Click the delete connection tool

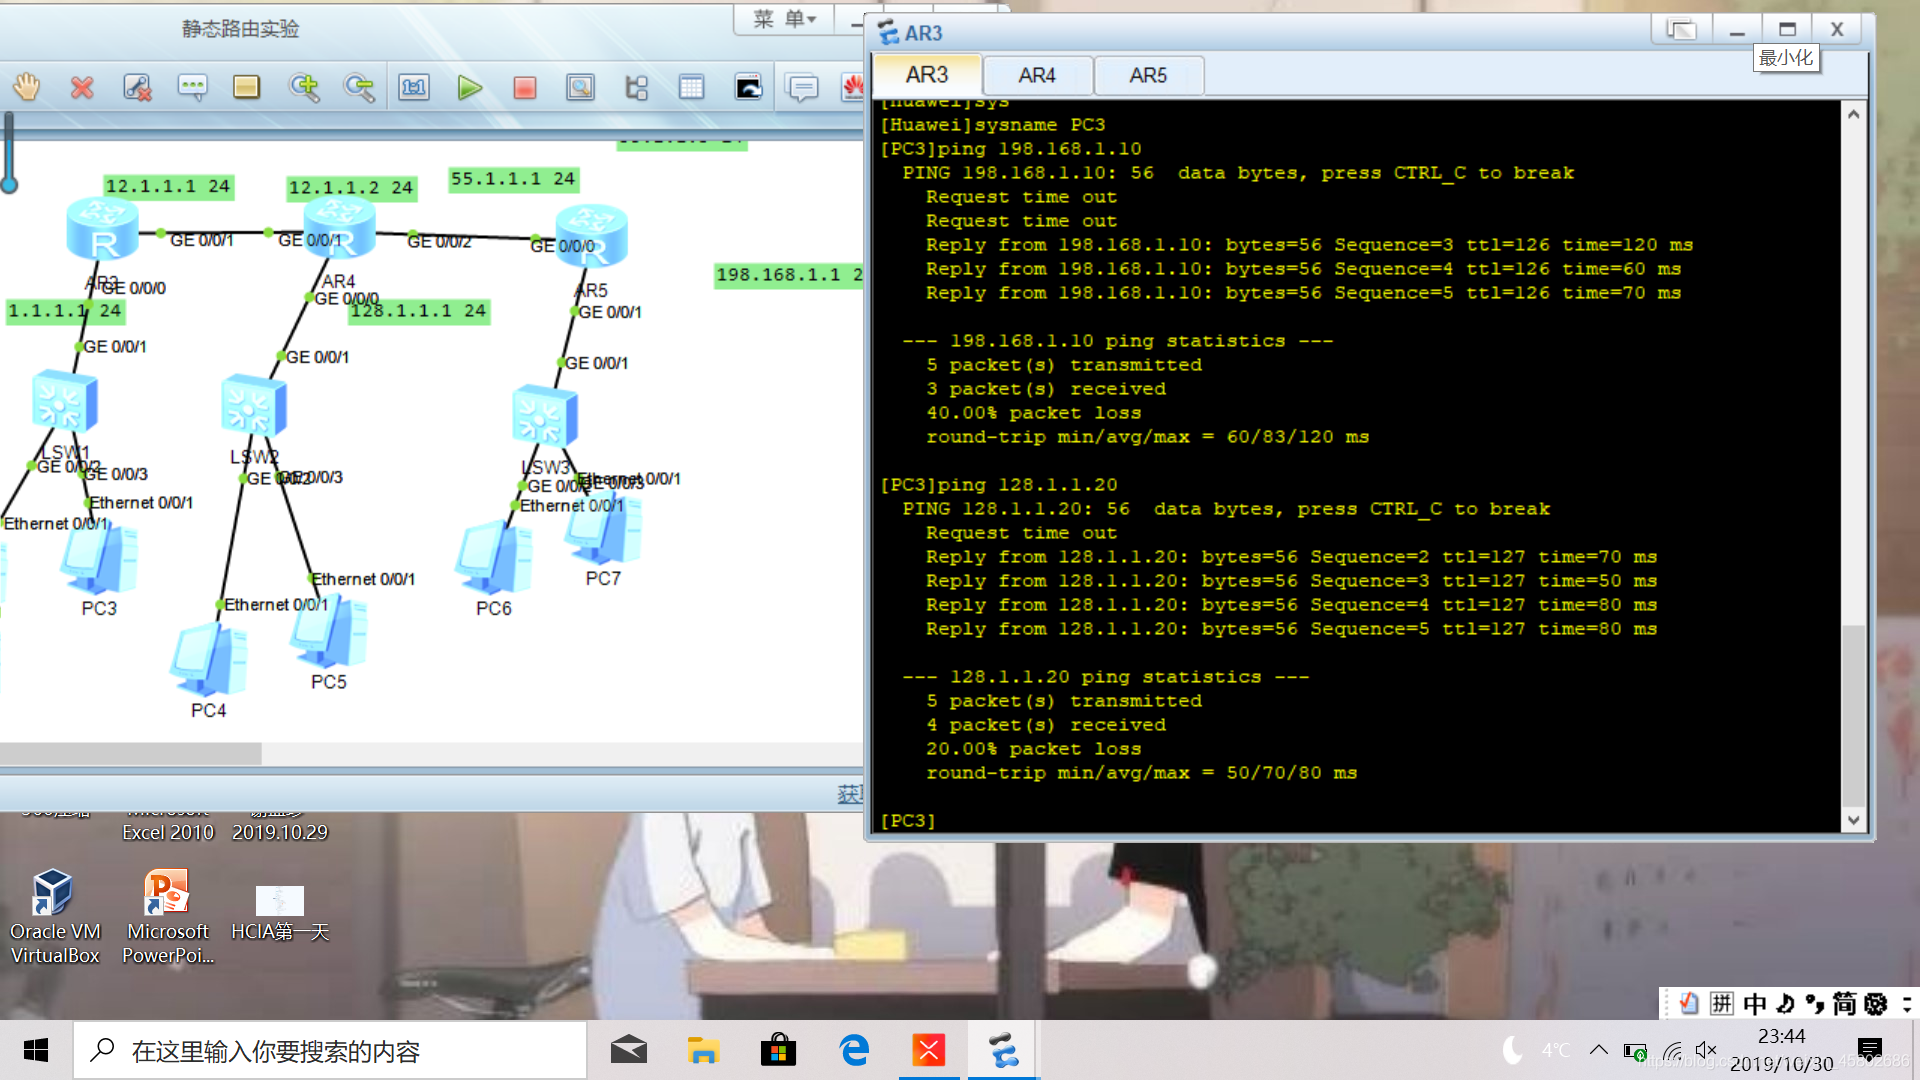[137, 88]
